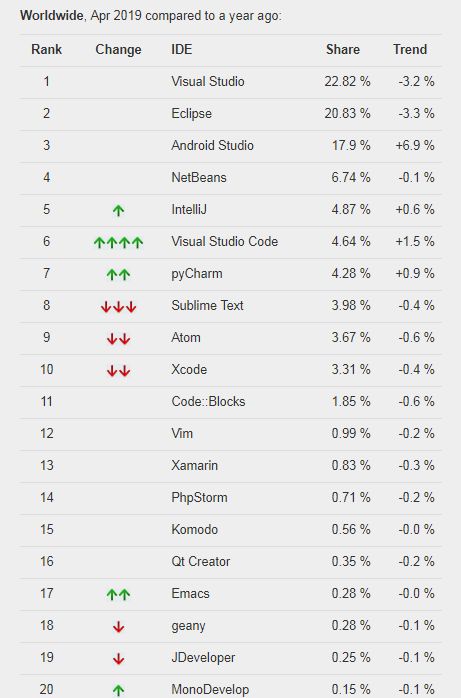The image size is (461, 698).
Task: Select the Visual Studio IDE name
Action: [208, 81]
